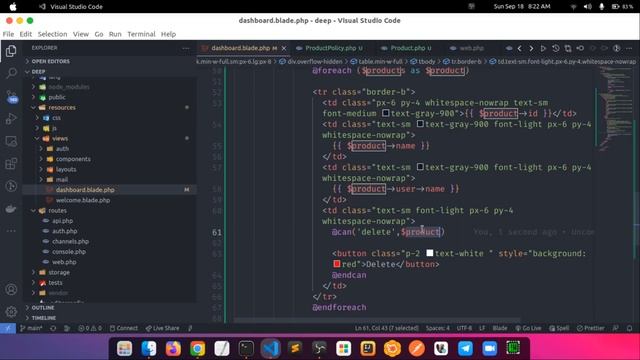
Task: Open the File menu
Action: (8, 34)
